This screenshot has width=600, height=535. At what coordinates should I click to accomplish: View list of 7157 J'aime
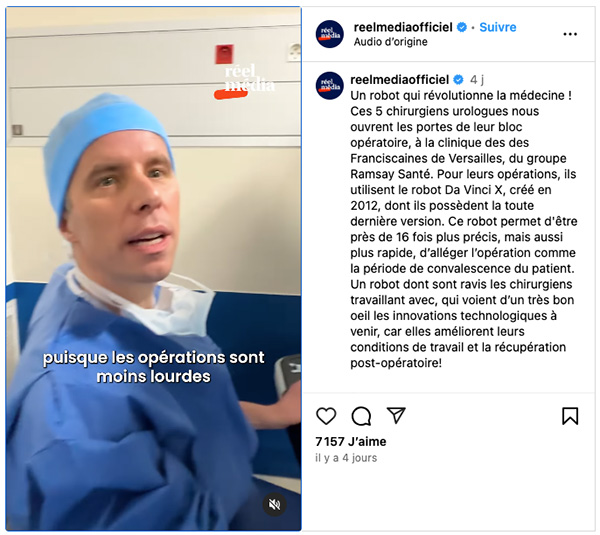(351, 442)
